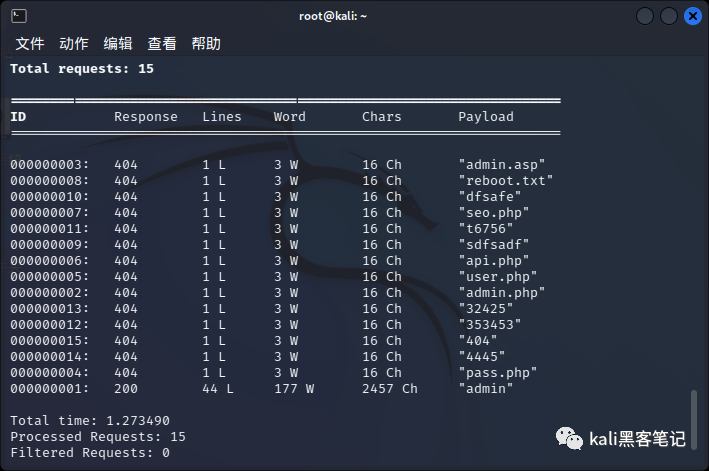Click the "t6756" payload text
The width and height of the screenshot is (709, 471).
pos(486,229)
